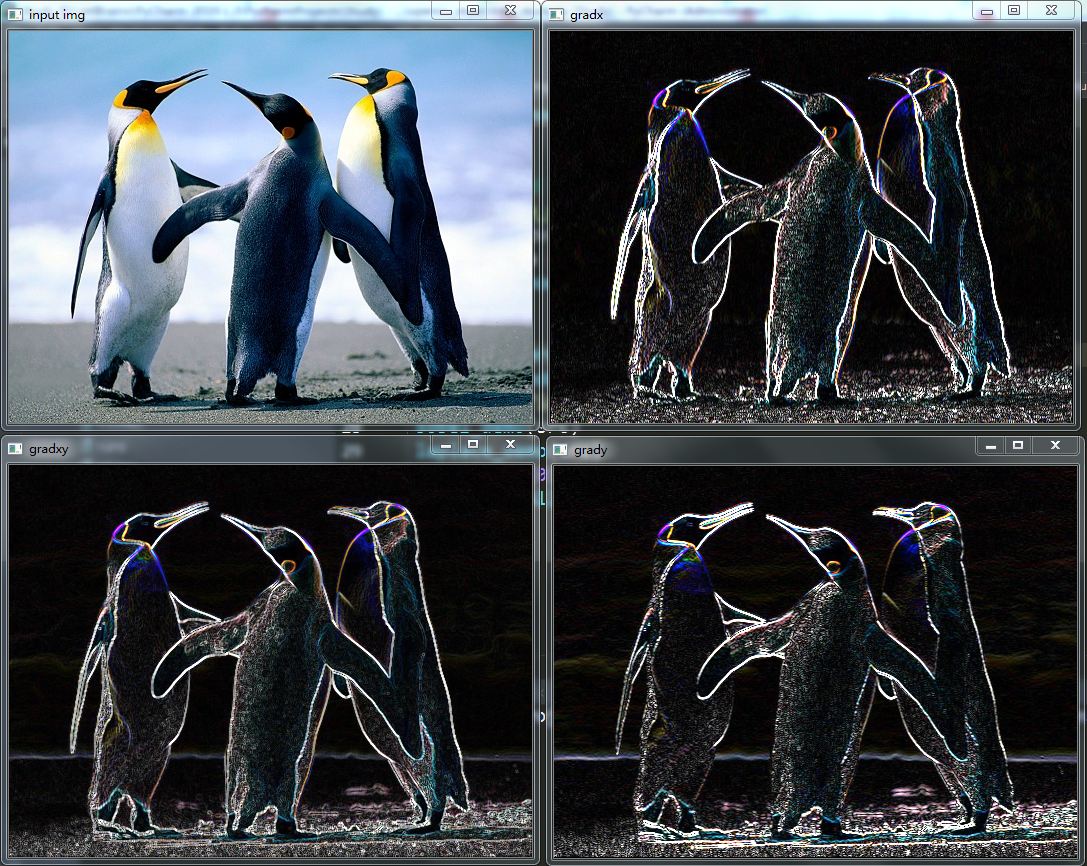The width and height of the screenshot is (1087, 866).
Task: Click the gradient image in gradxy window
Action: pos(270,661)
